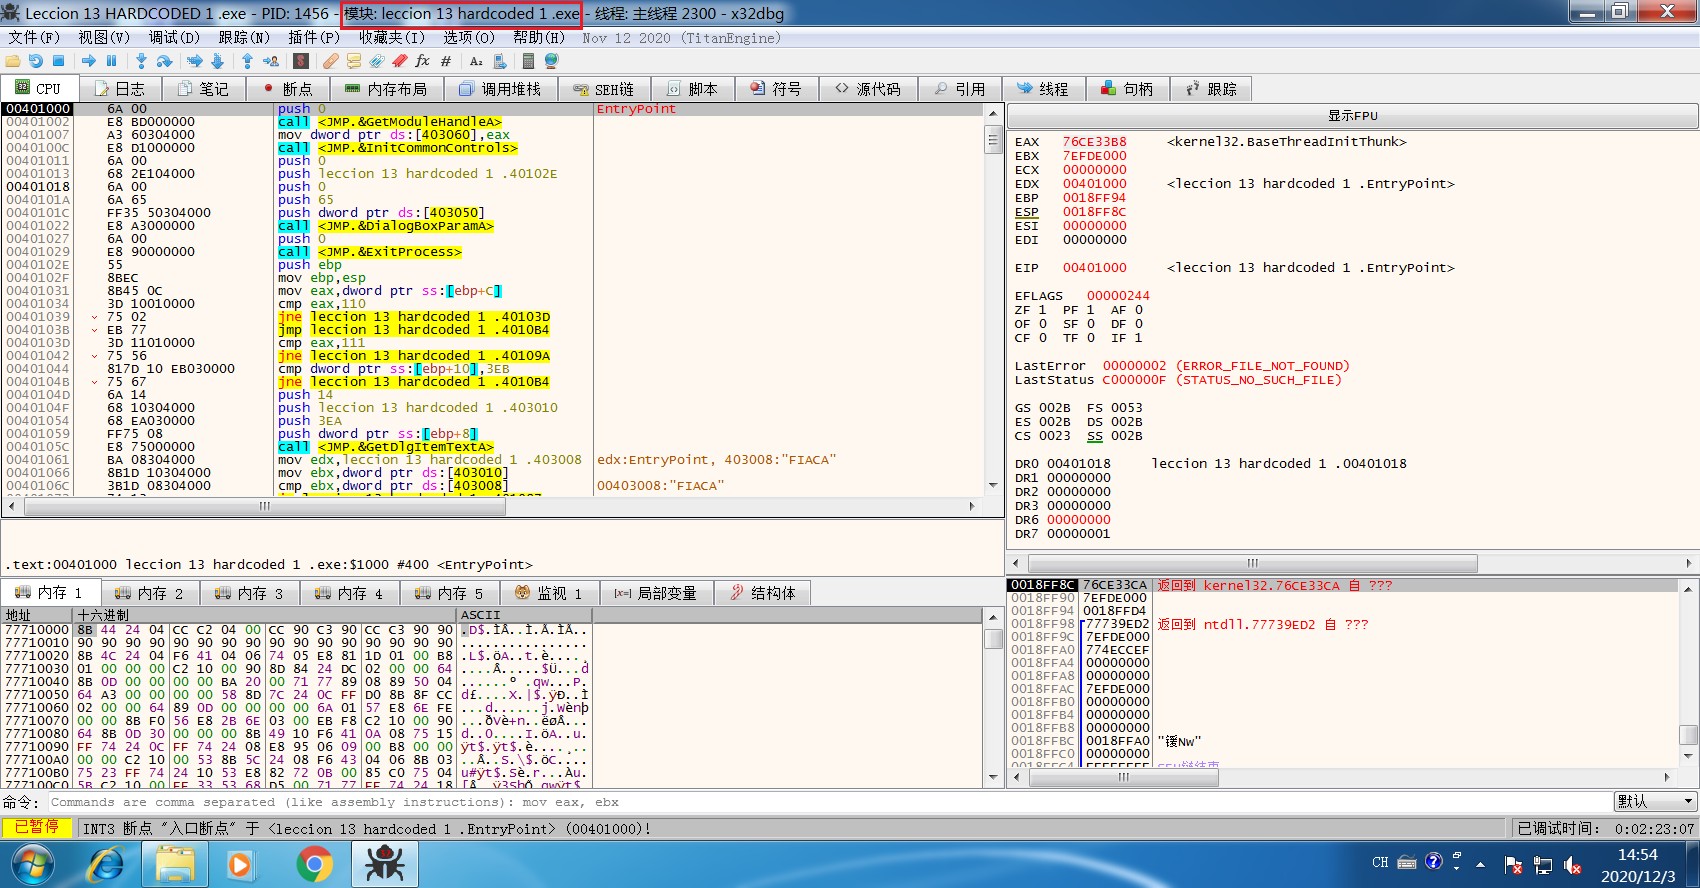Toggle the TF flag value
Viewport: 1700px width, 888px height.
[x=1090, y=338]
